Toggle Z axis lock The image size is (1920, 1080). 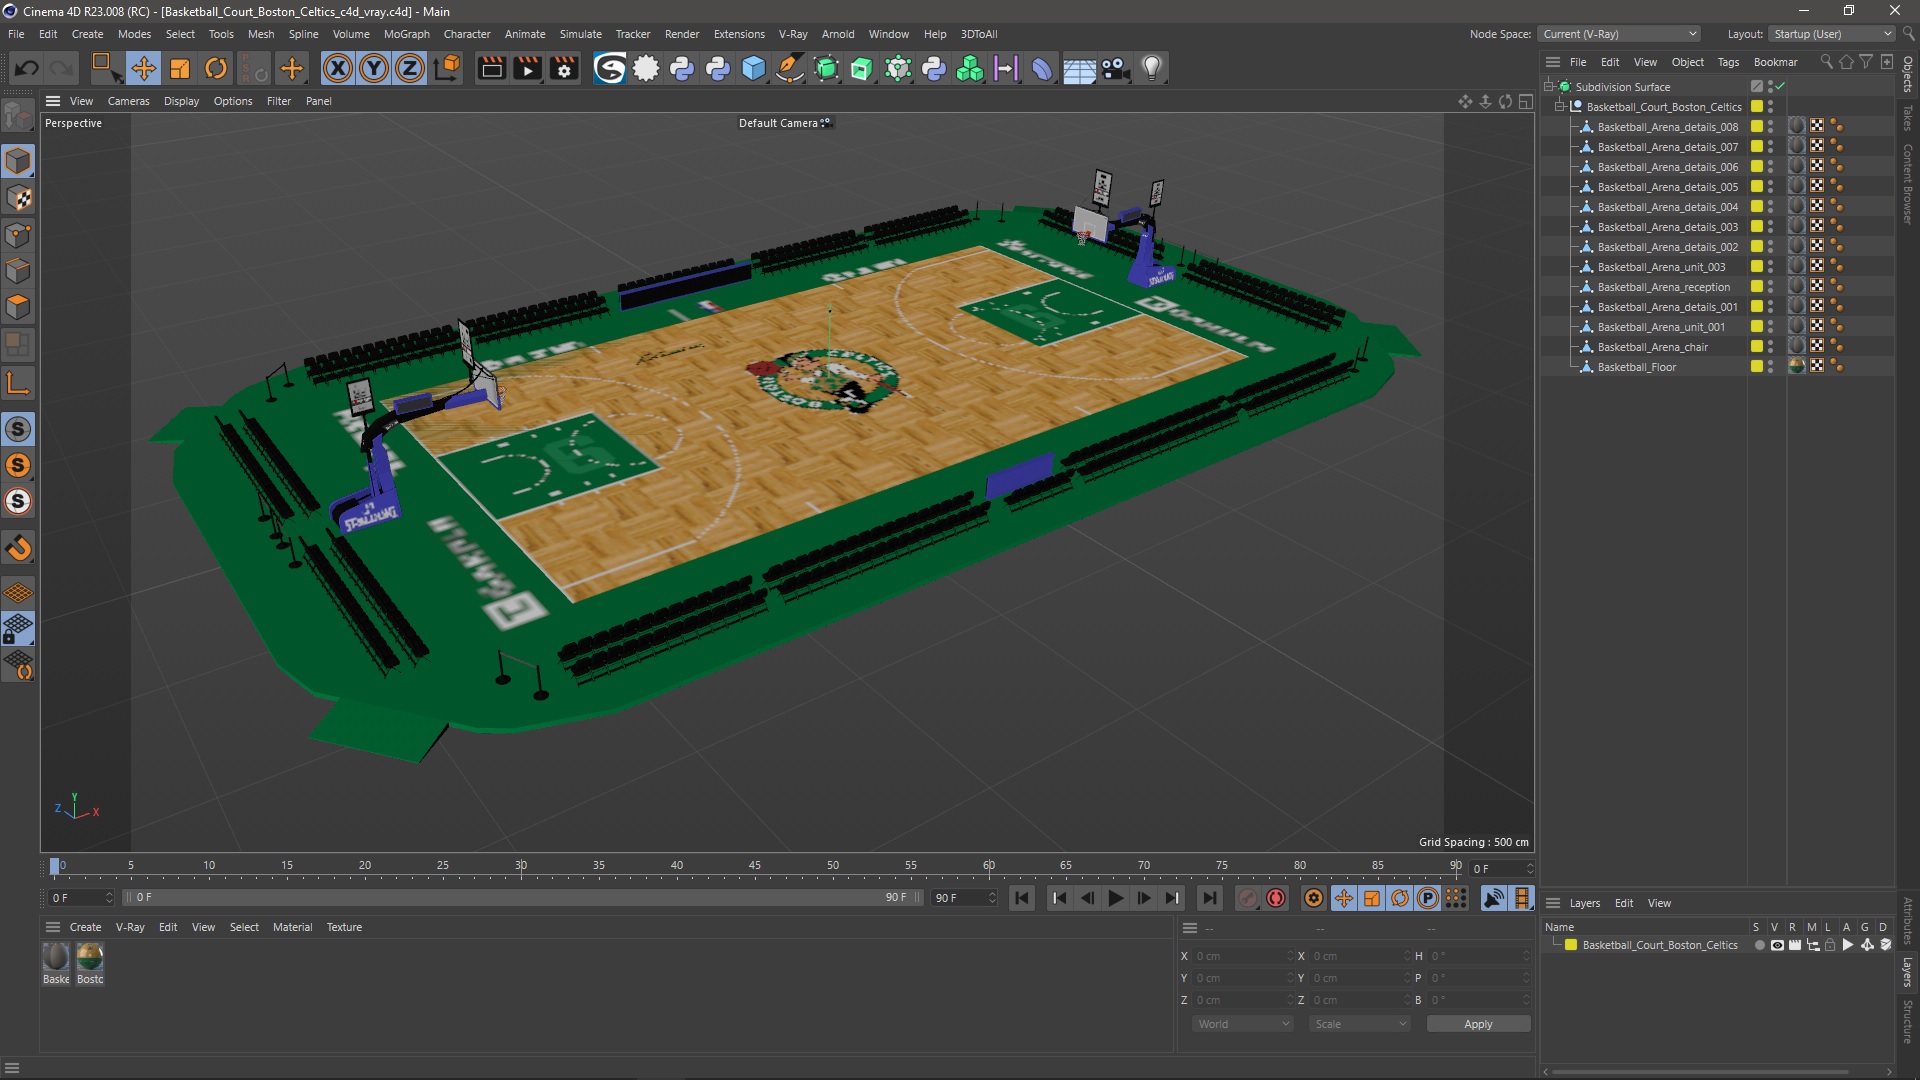[410, 68]
